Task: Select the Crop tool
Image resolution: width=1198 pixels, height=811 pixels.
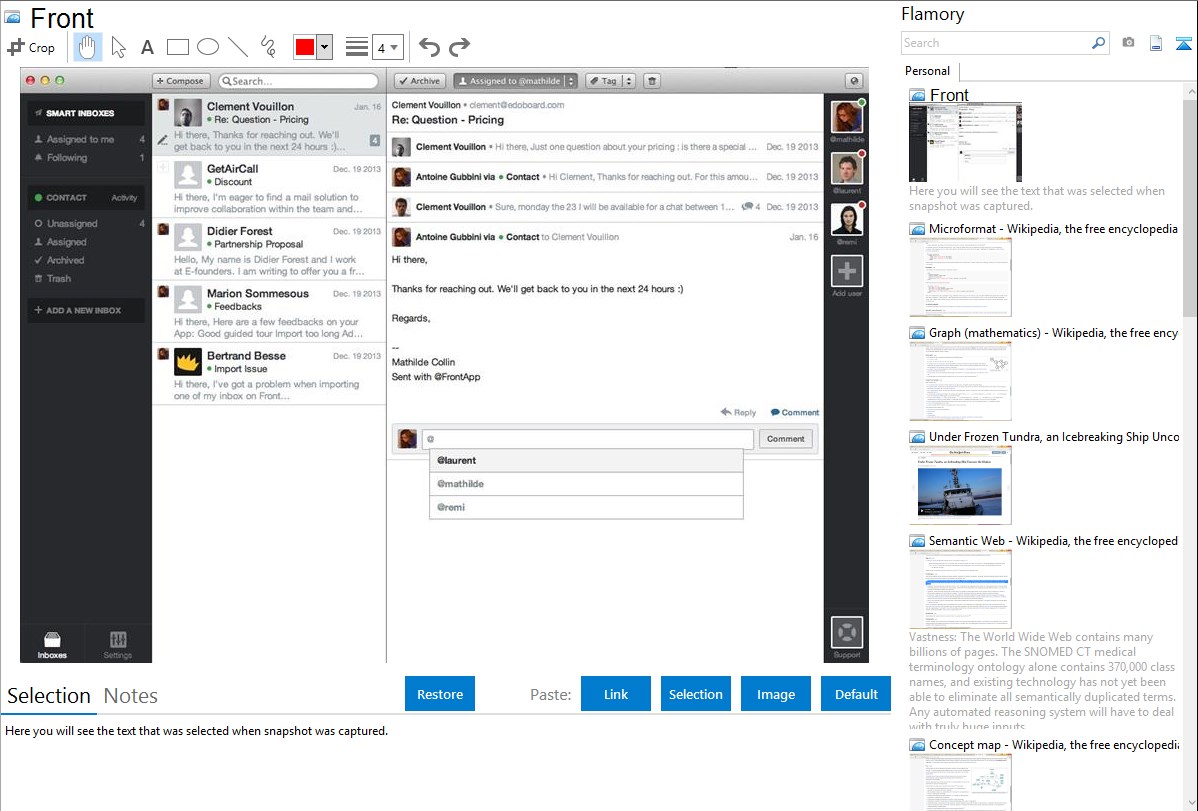Action: (31, 47)
